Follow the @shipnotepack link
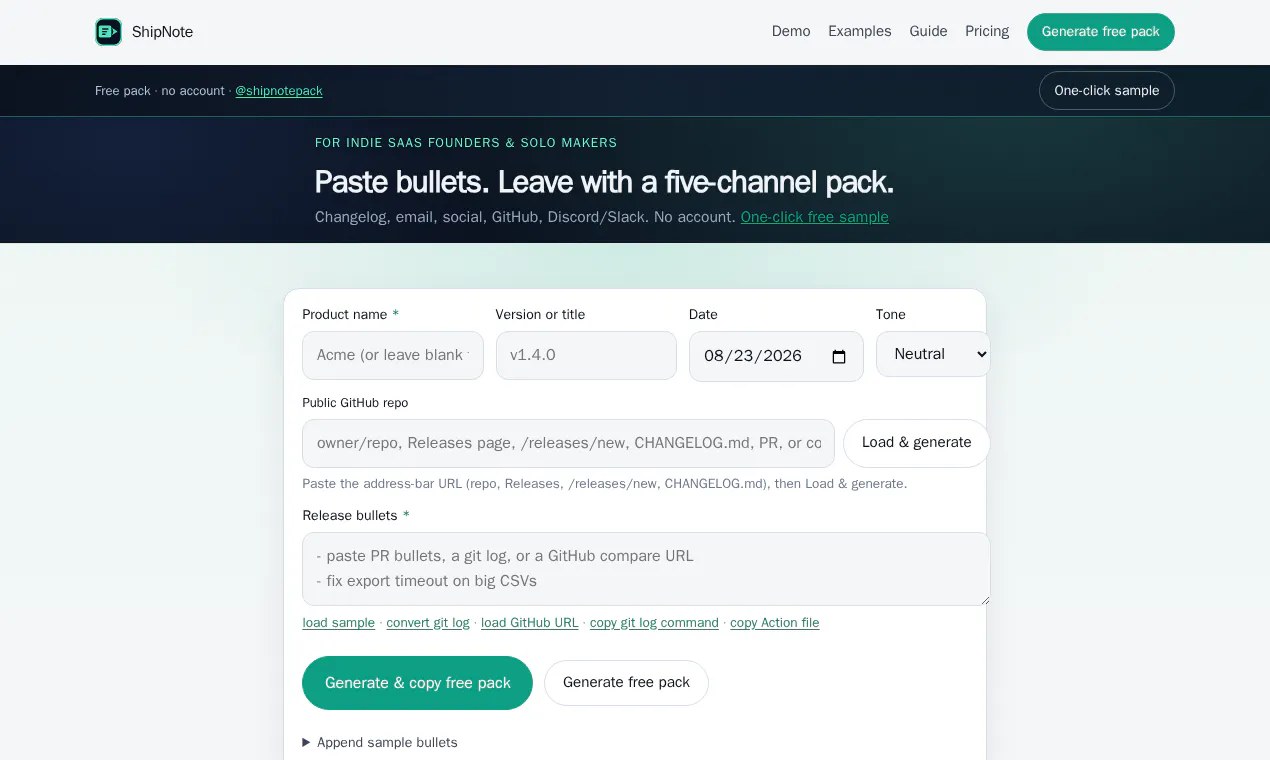1270x760 pixels. click(279, 91)
